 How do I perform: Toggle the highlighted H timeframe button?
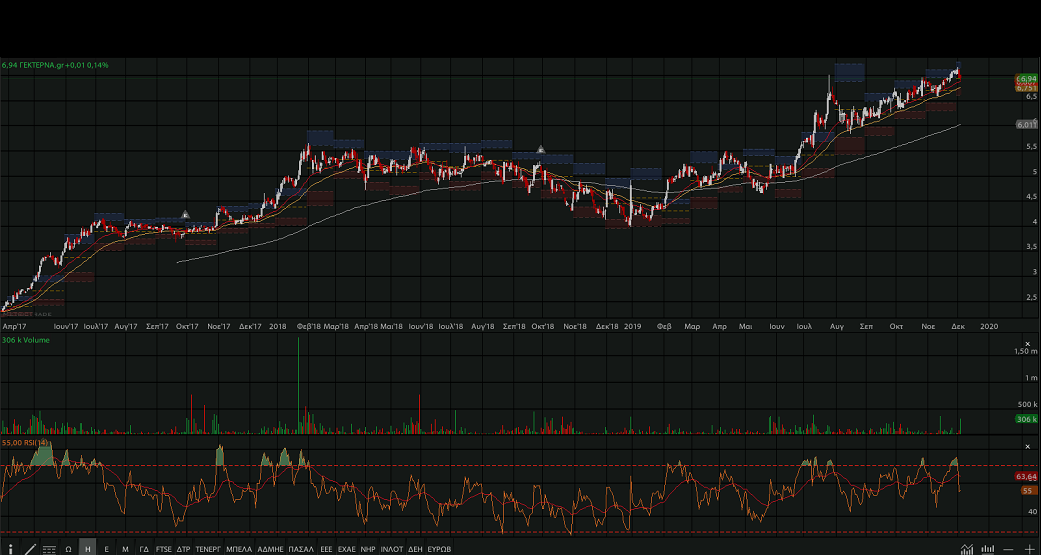88,549
